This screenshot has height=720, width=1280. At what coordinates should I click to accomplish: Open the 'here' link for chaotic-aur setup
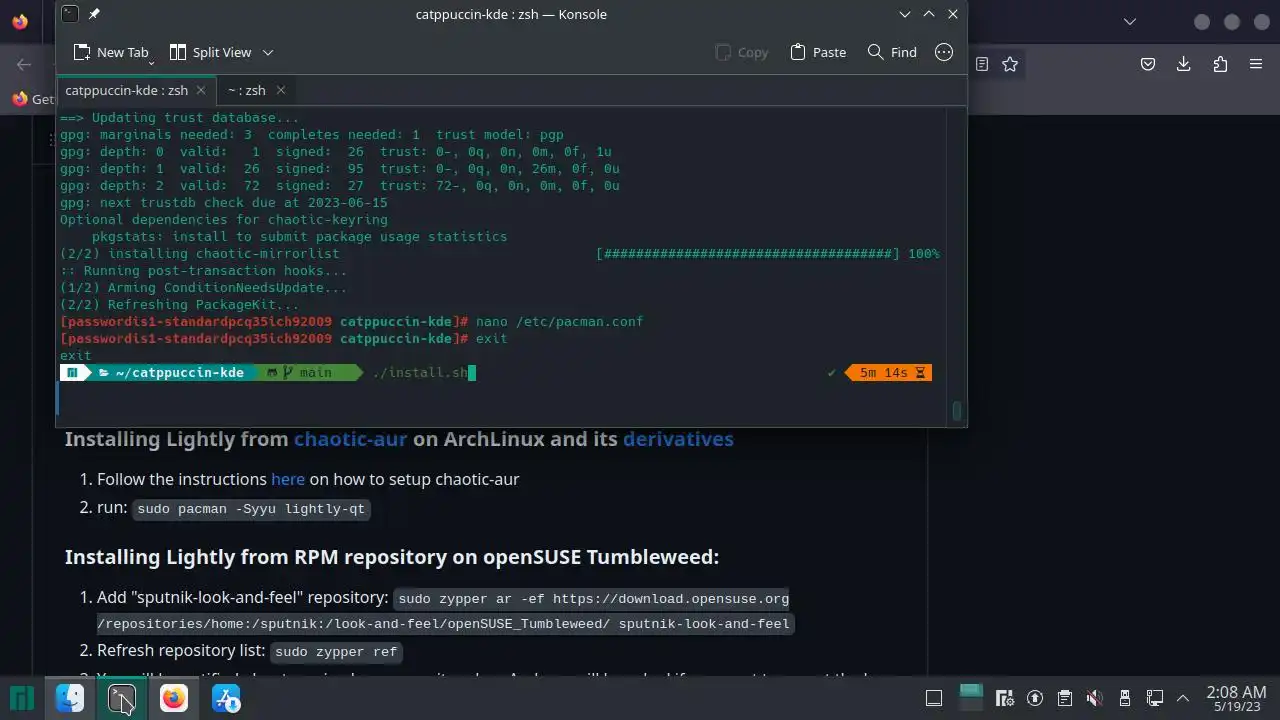pos(288,479)
